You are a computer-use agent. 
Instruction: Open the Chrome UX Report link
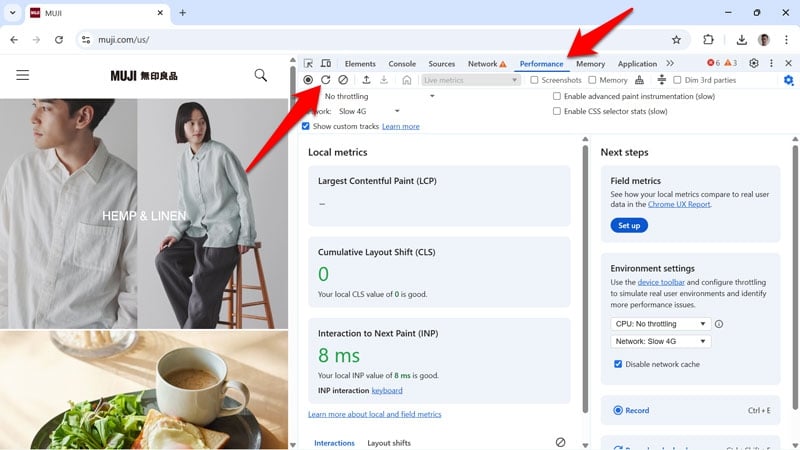tap(679, 204)
